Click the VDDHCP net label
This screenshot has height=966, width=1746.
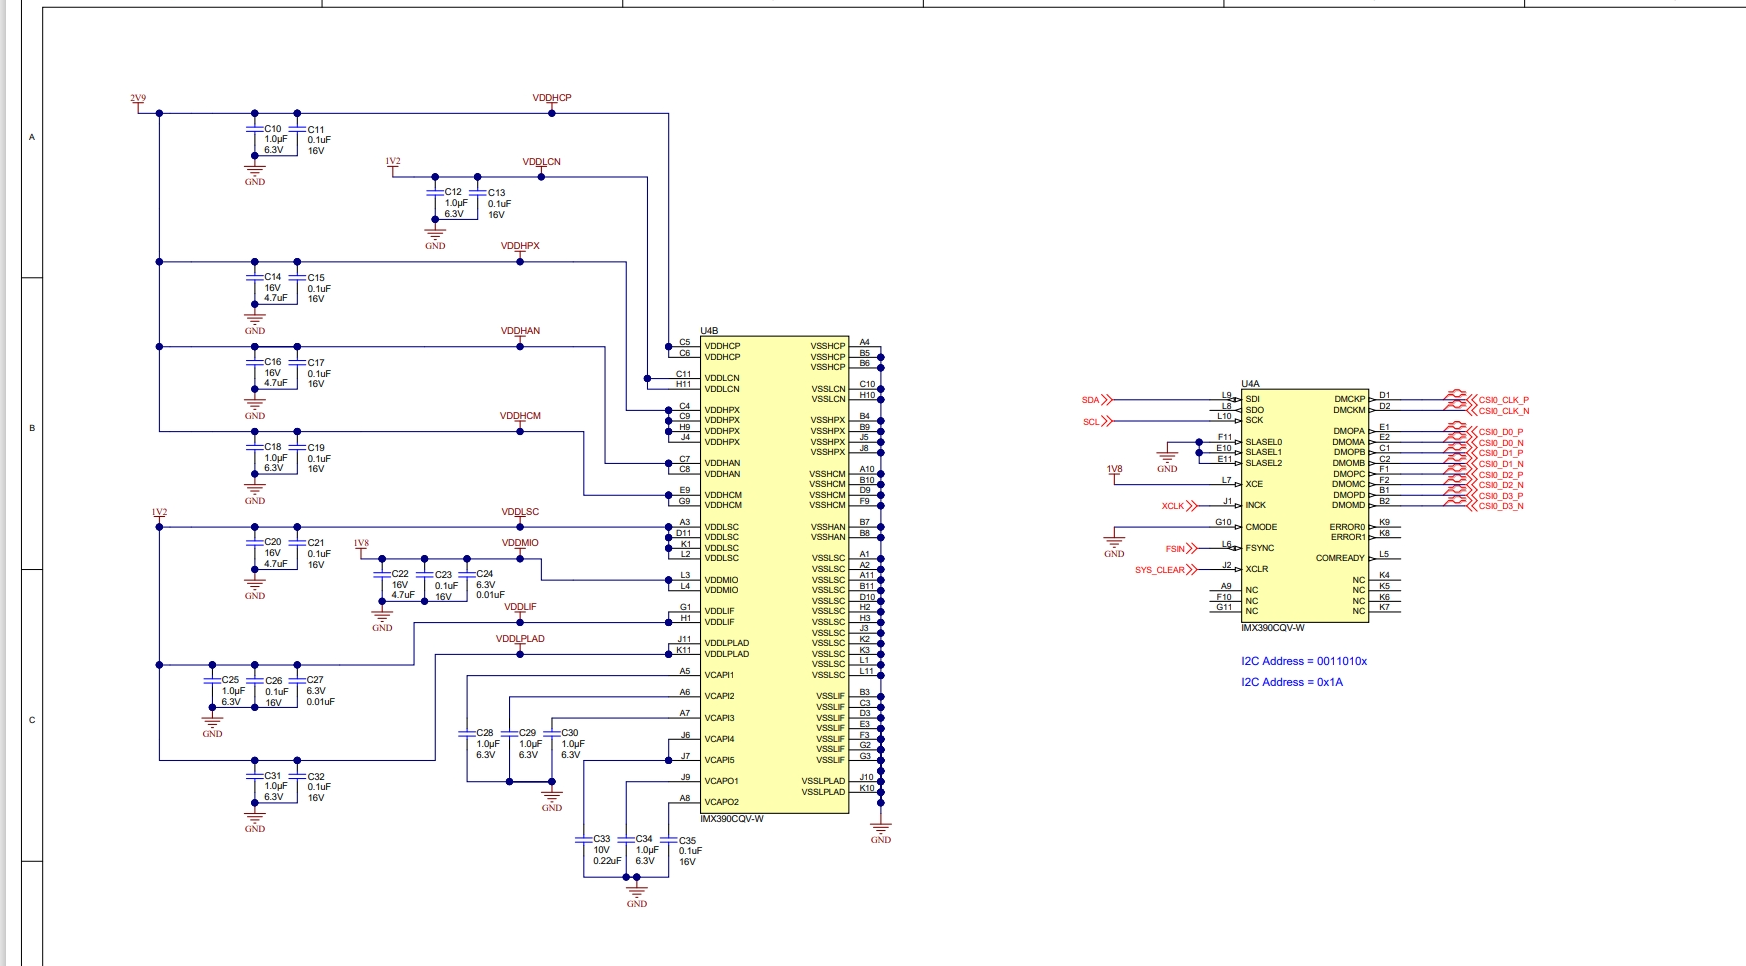(552, 98)
